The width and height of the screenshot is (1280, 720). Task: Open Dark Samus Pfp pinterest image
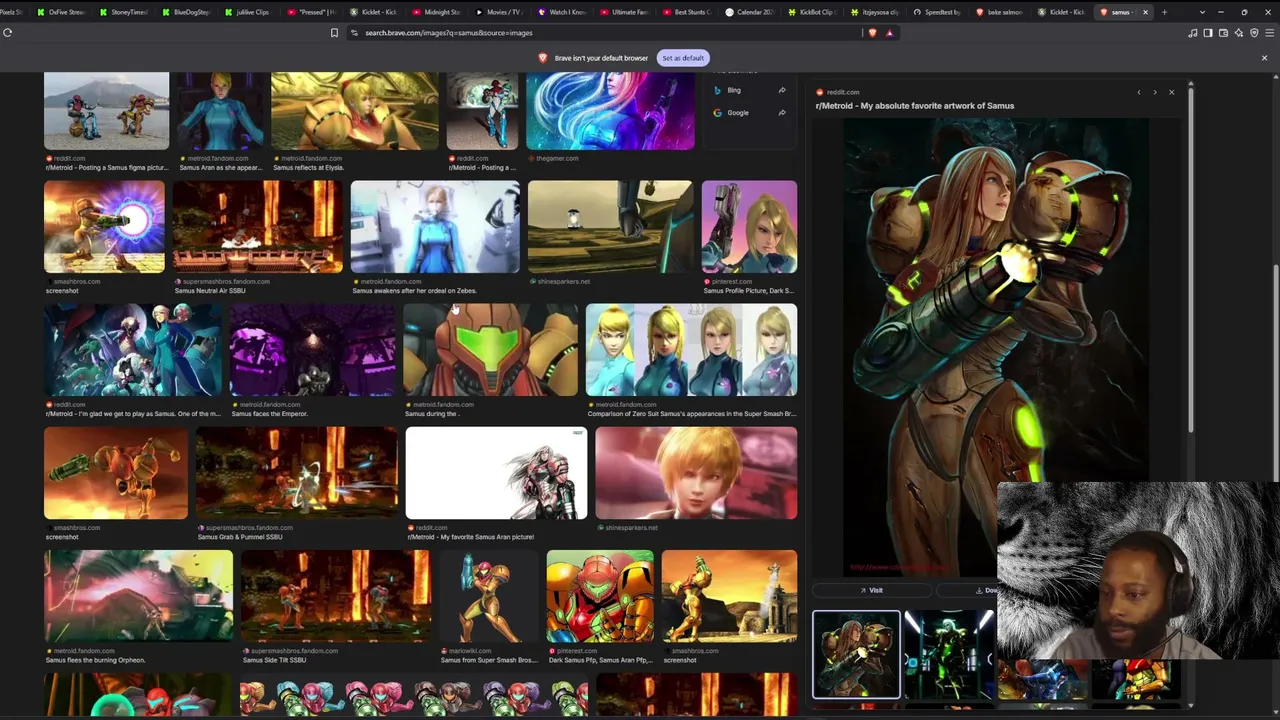(x=600, y=596)
